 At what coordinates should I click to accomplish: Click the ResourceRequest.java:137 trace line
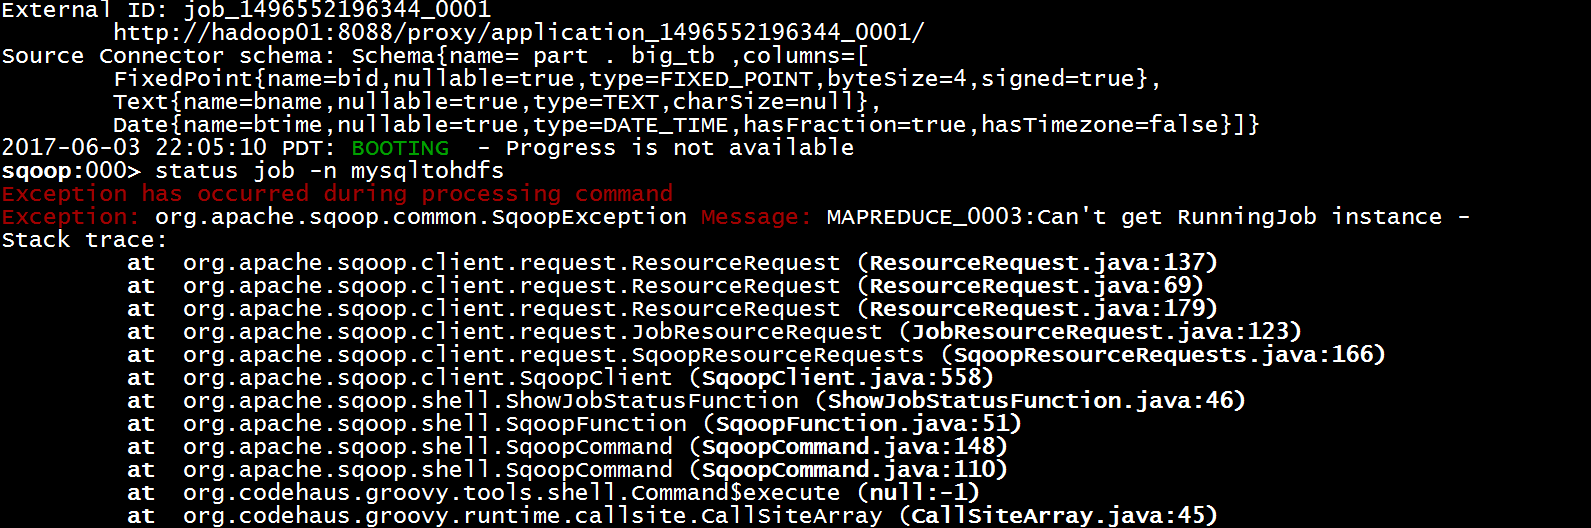click(672, 263)
